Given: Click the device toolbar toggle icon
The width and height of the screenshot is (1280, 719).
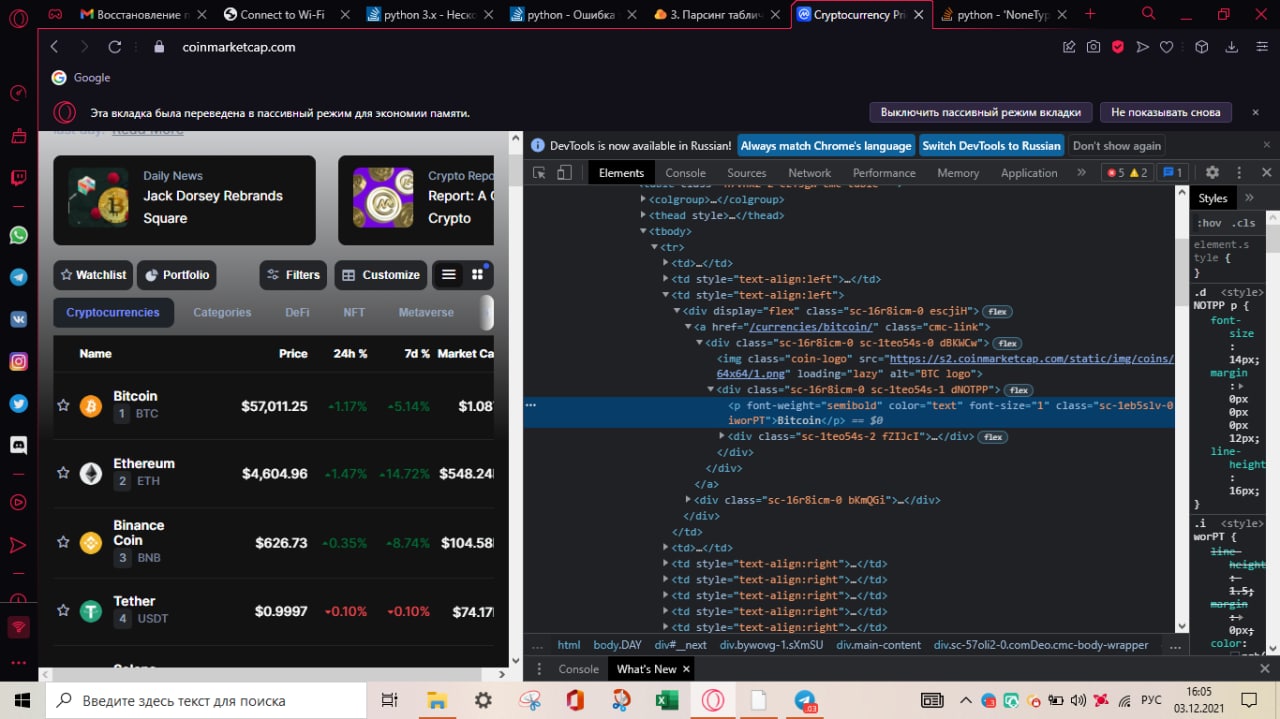Looking at the screenshot, I should pos(564,172).
